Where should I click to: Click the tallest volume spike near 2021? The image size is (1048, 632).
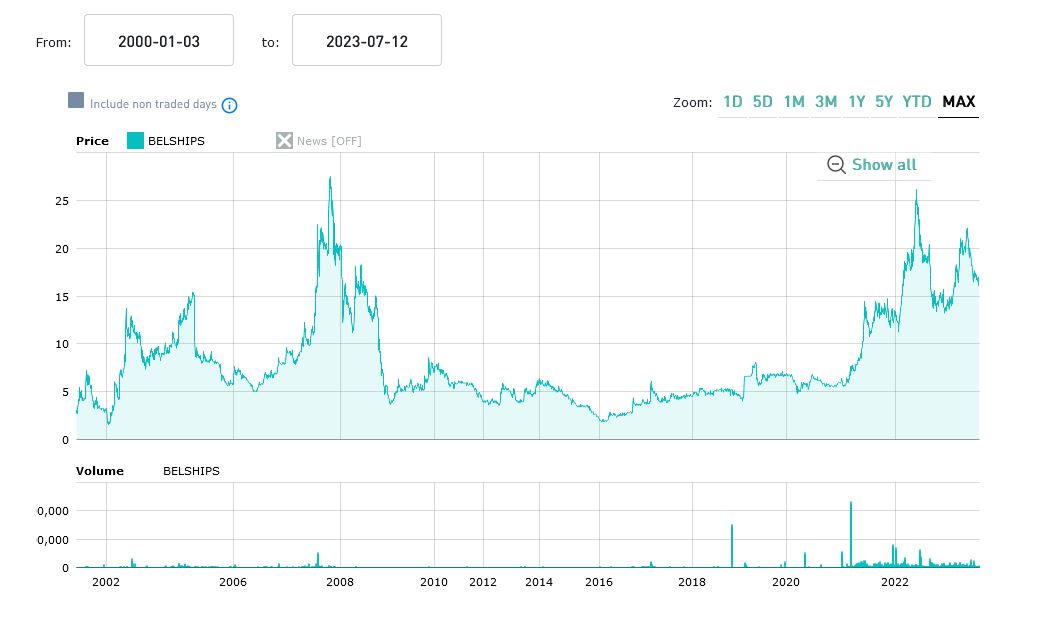[x=851, y=504]
